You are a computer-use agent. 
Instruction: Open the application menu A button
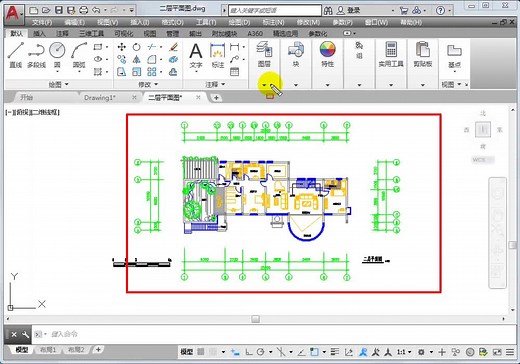pyautogui.click(x=14, y=14)
